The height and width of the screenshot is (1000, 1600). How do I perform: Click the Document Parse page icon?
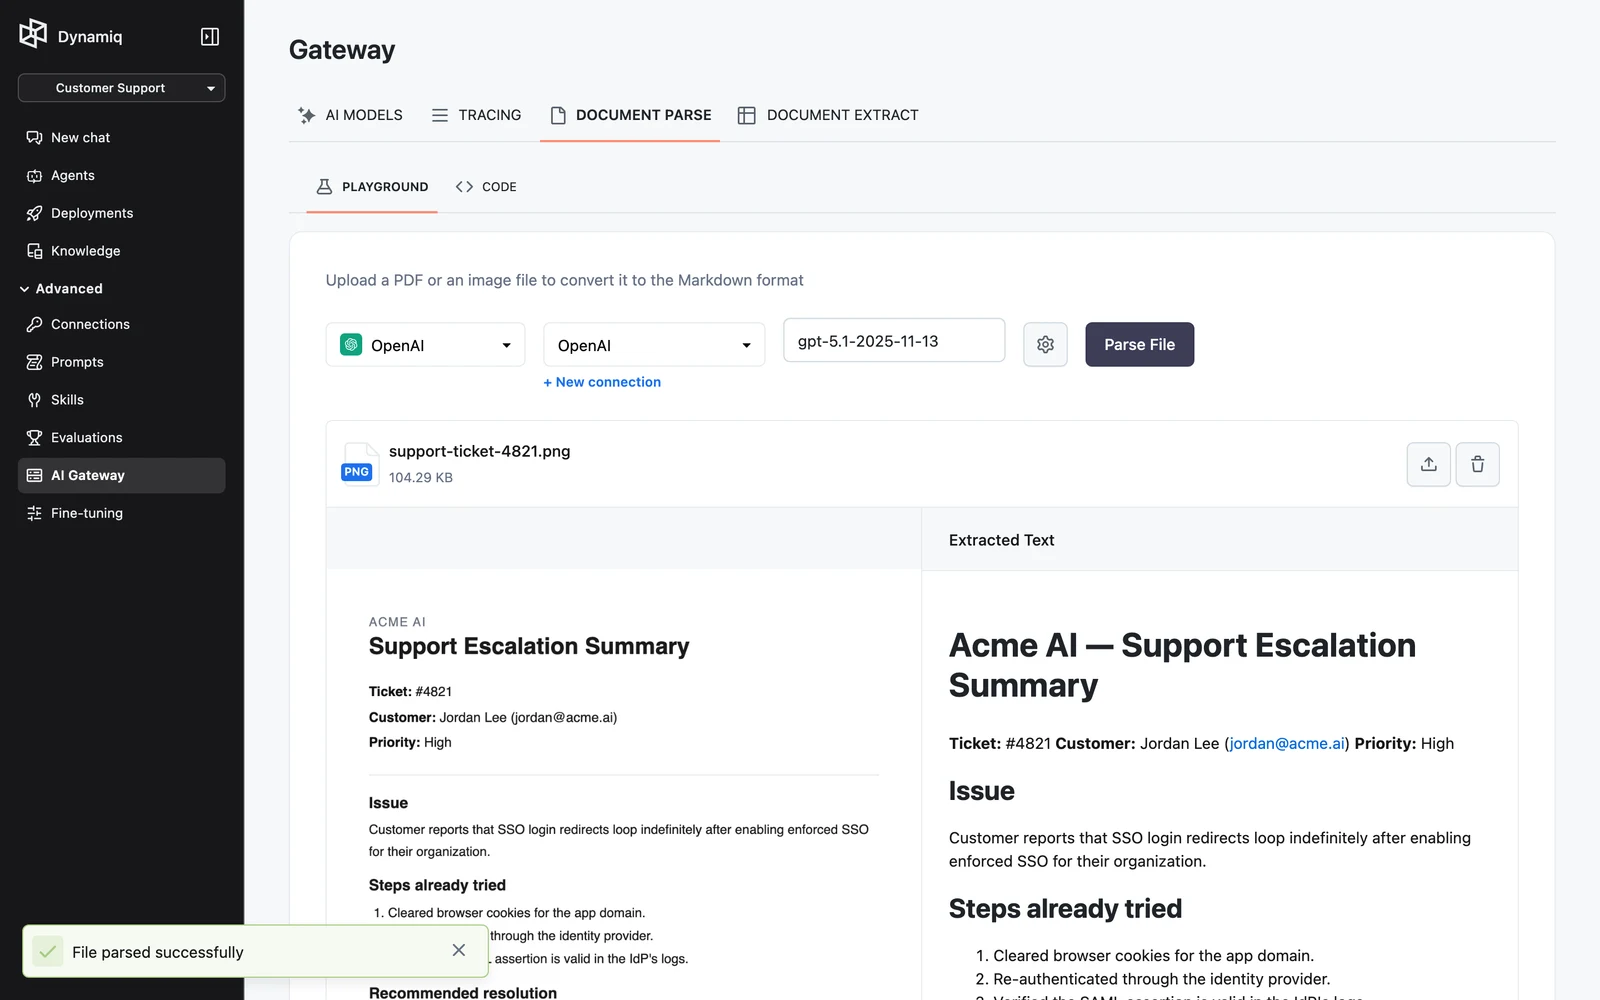558,115
